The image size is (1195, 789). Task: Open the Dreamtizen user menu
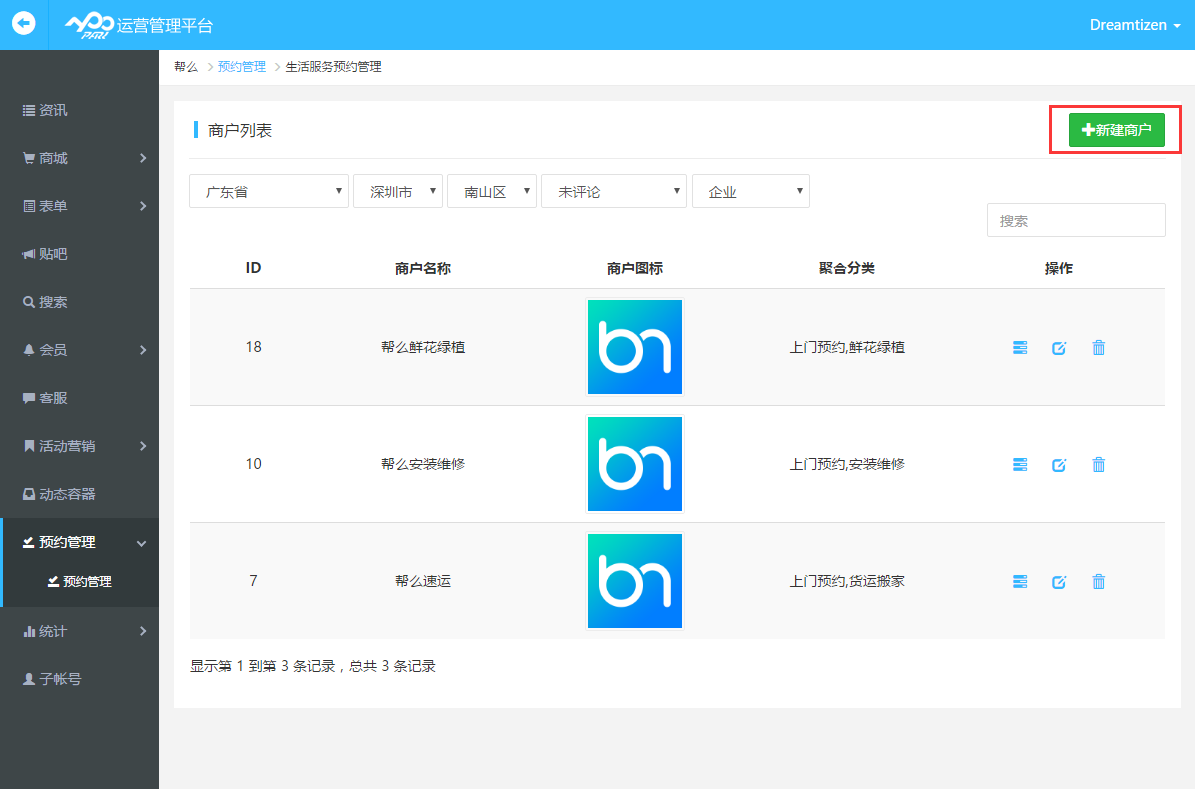(x=1135, y=25)
